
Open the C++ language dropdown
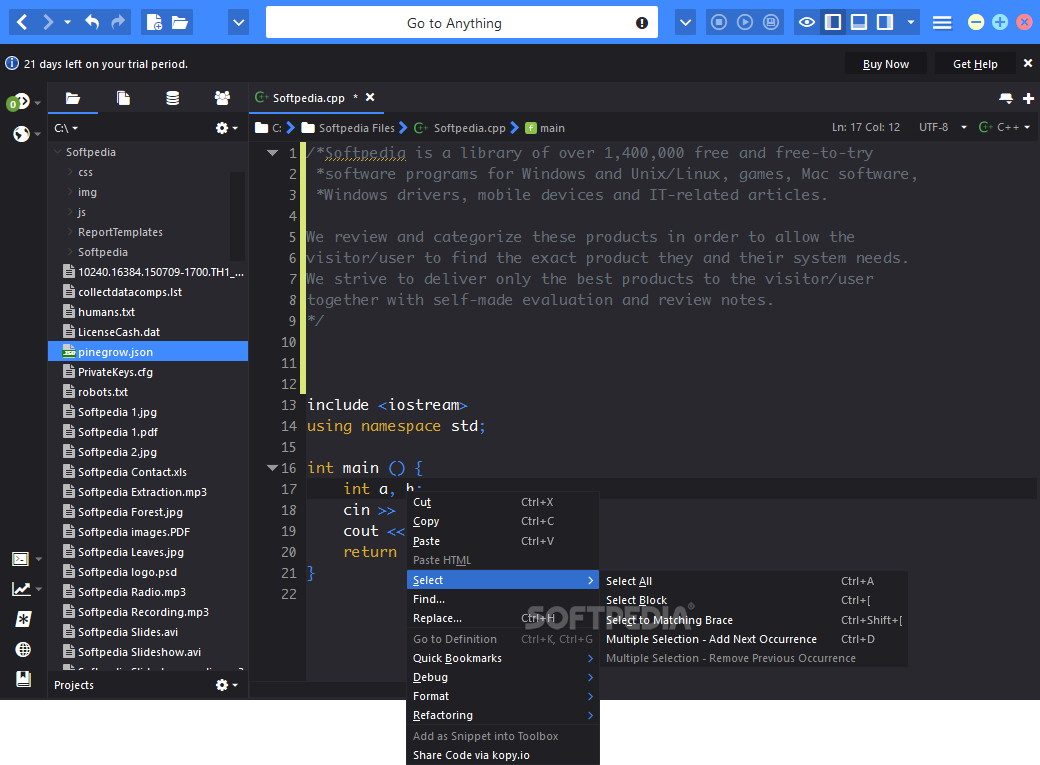tap(1004, 127)
